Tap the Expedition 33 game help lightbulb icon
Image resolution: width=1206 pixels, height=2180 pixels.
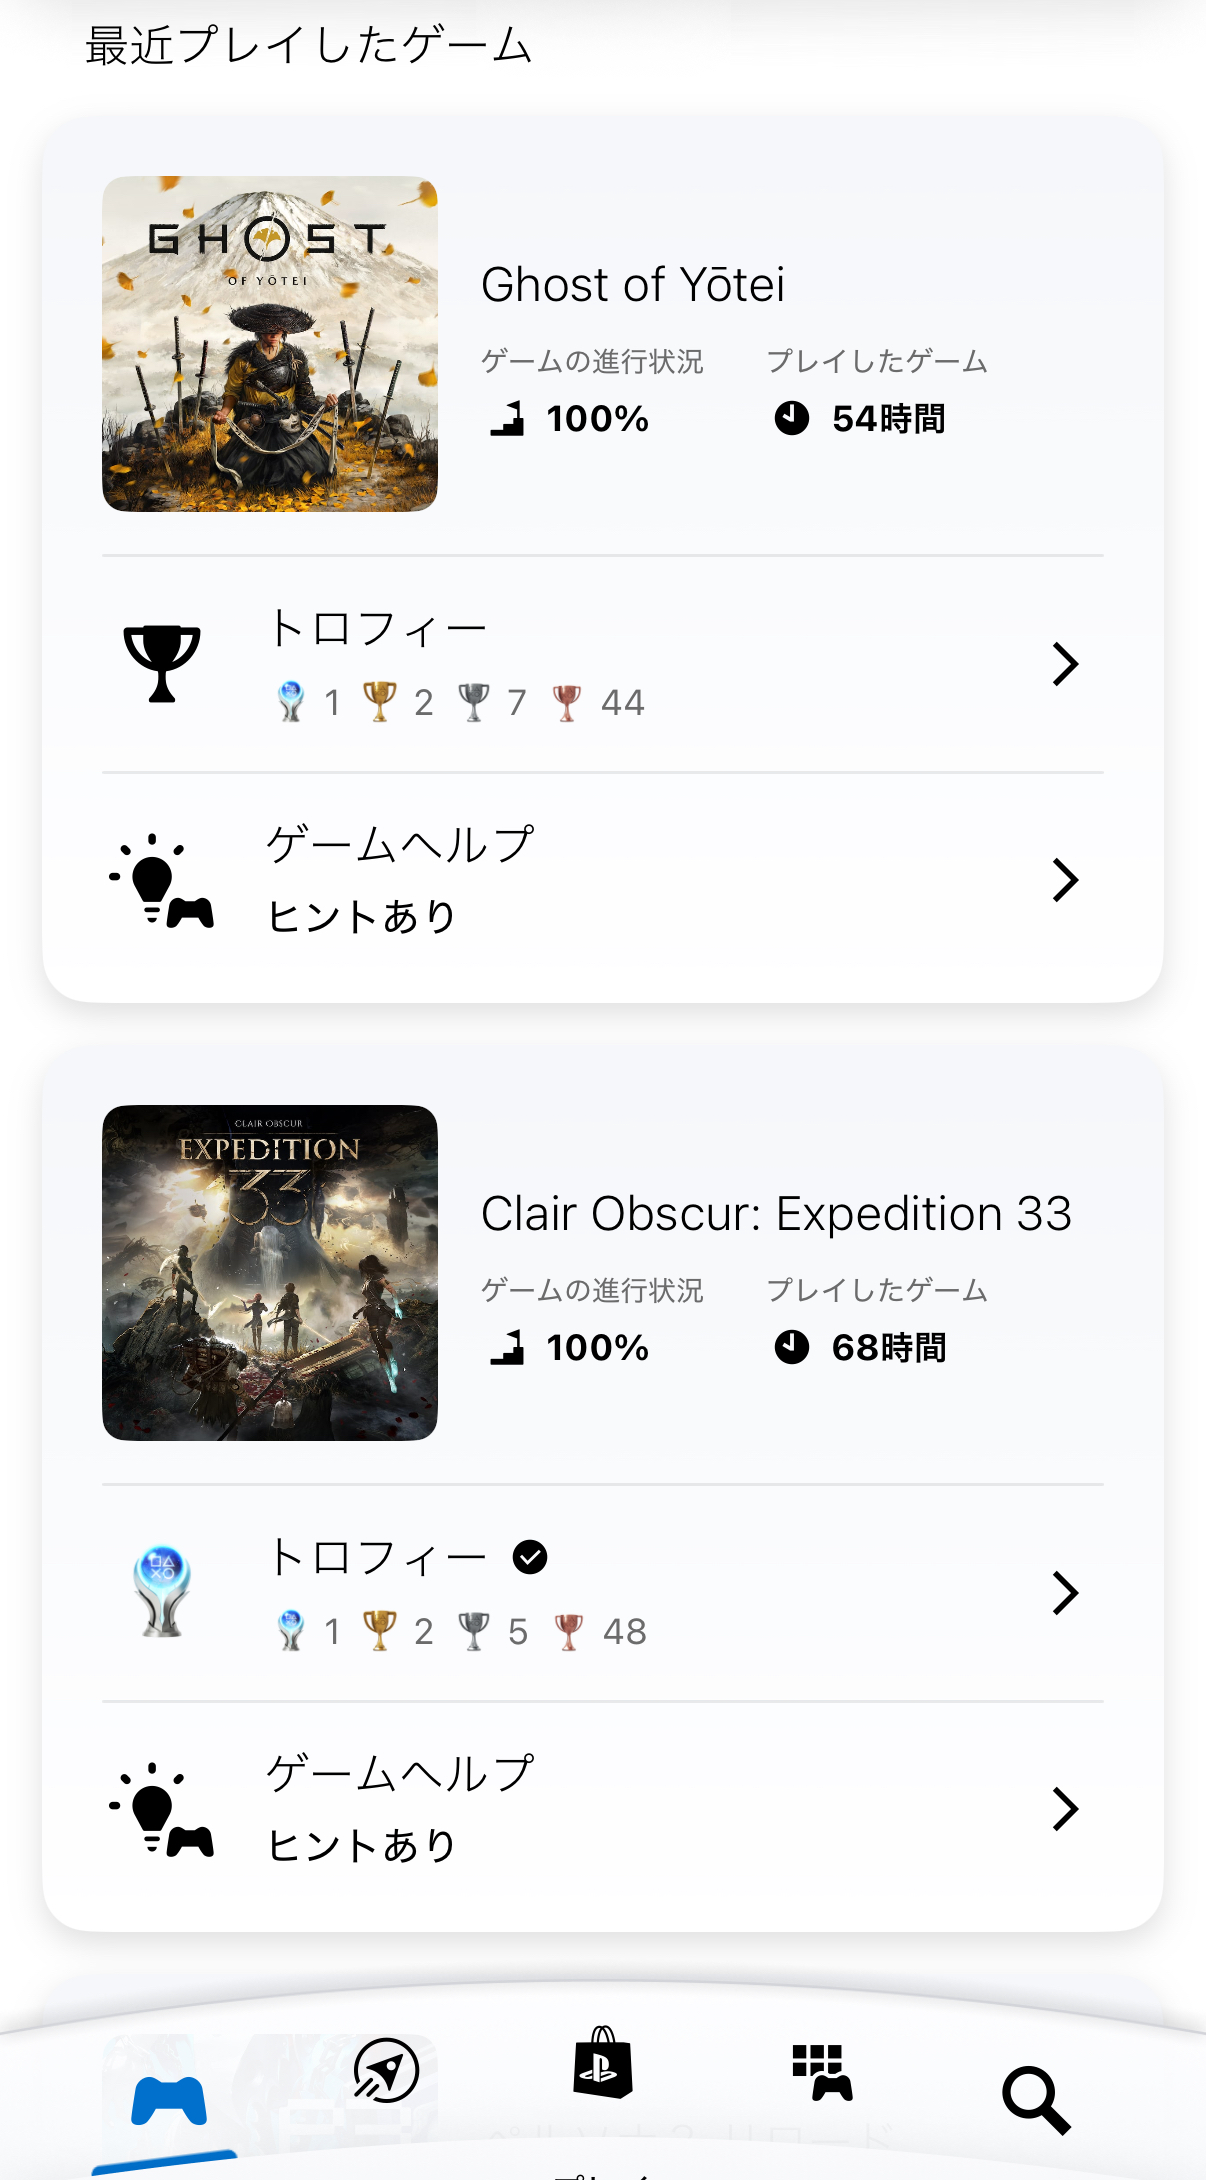[162, 1808]
